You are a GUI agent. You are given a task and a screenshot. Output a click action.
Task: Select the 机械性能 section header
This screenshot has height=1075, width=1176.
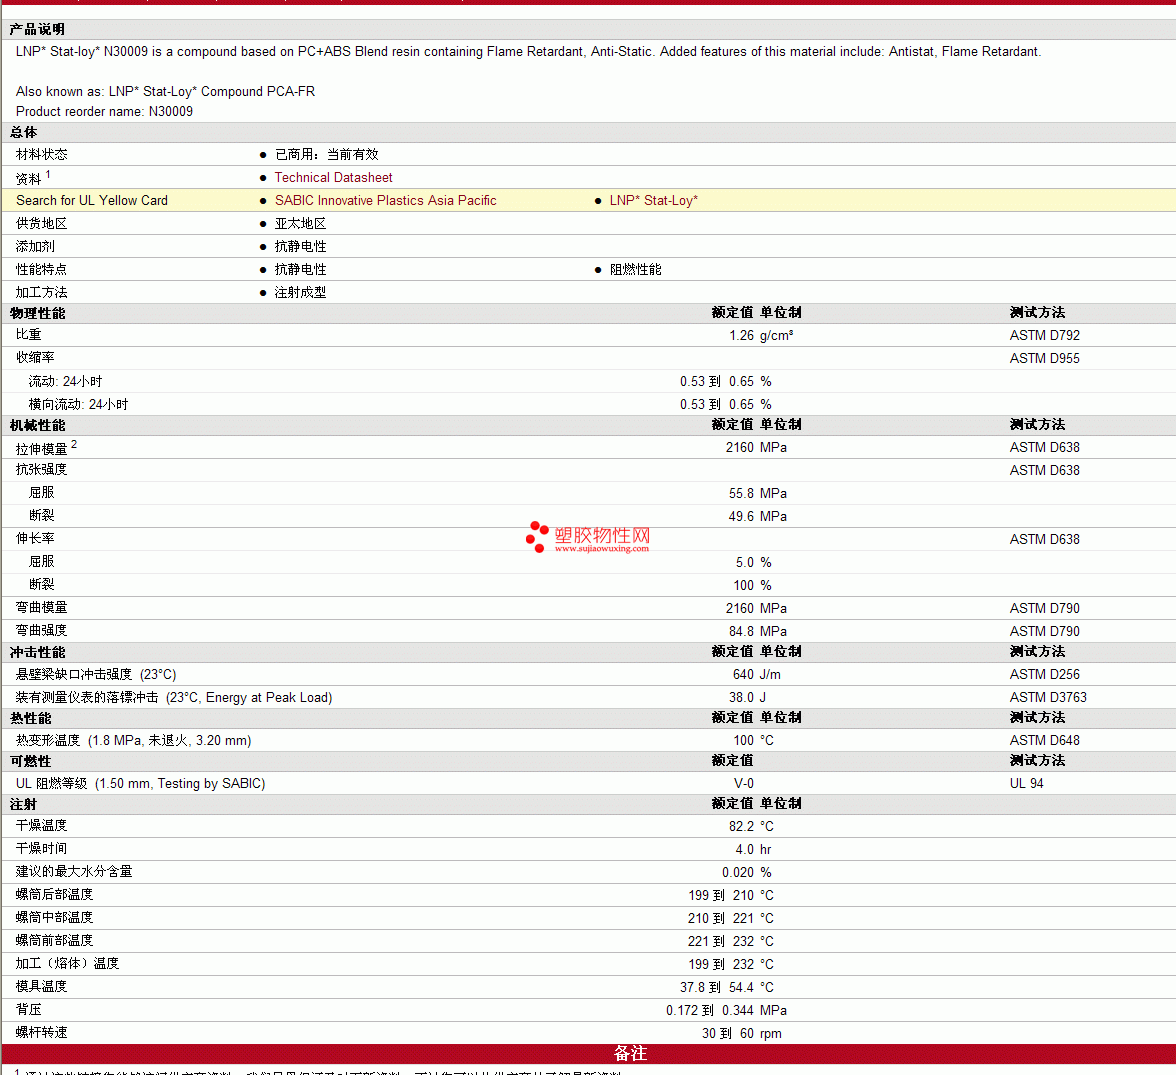tap(38, 425)
